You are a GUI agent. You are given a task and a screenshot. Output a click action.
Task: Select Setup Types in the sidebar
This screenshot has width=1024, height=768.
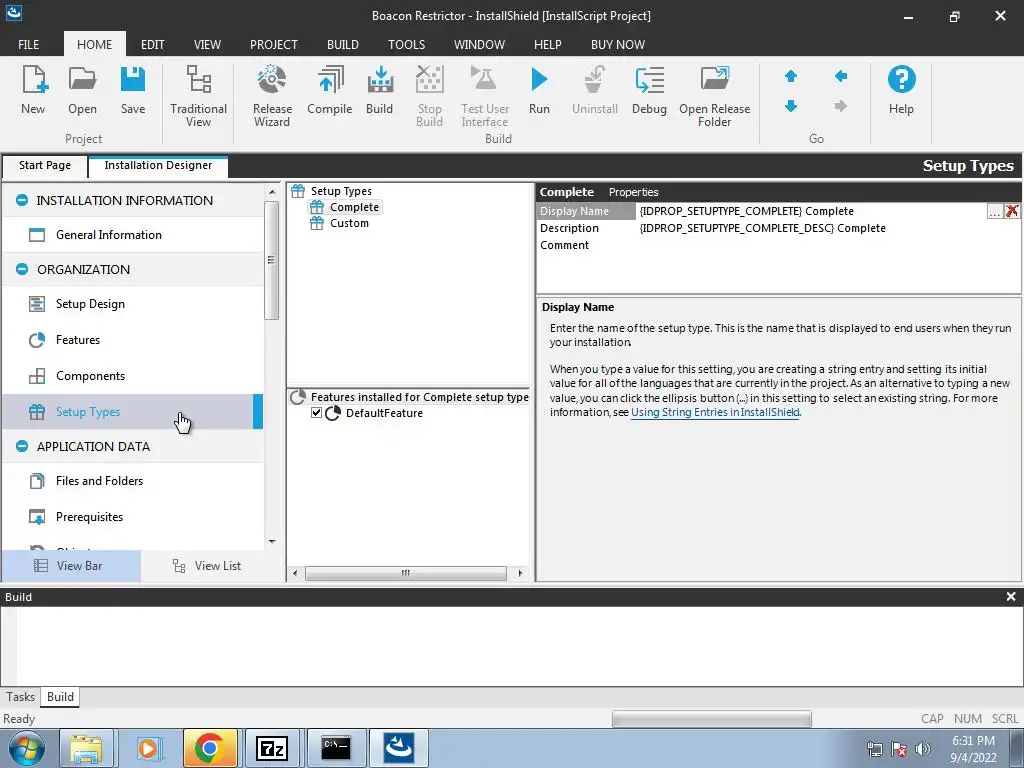click(x=133, y=411)
